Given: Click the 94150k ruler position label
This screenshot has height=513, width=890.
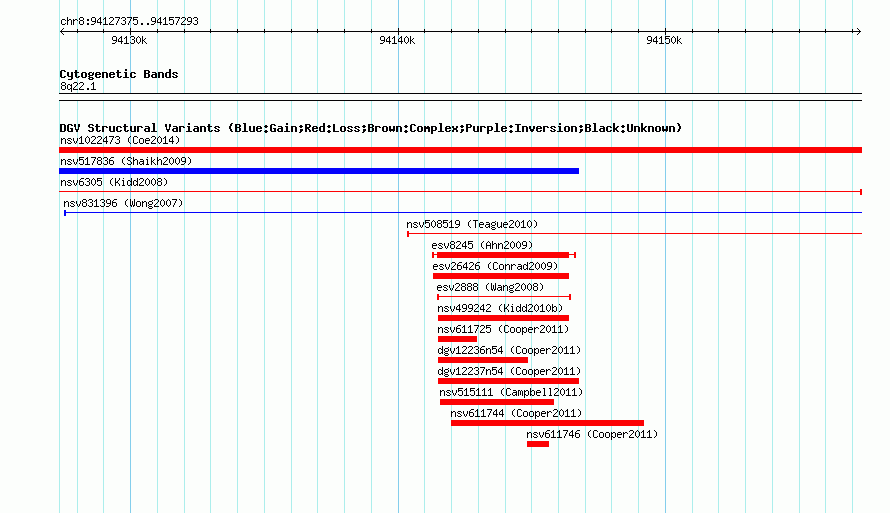Looking at the screenshot, I should 664,40.
